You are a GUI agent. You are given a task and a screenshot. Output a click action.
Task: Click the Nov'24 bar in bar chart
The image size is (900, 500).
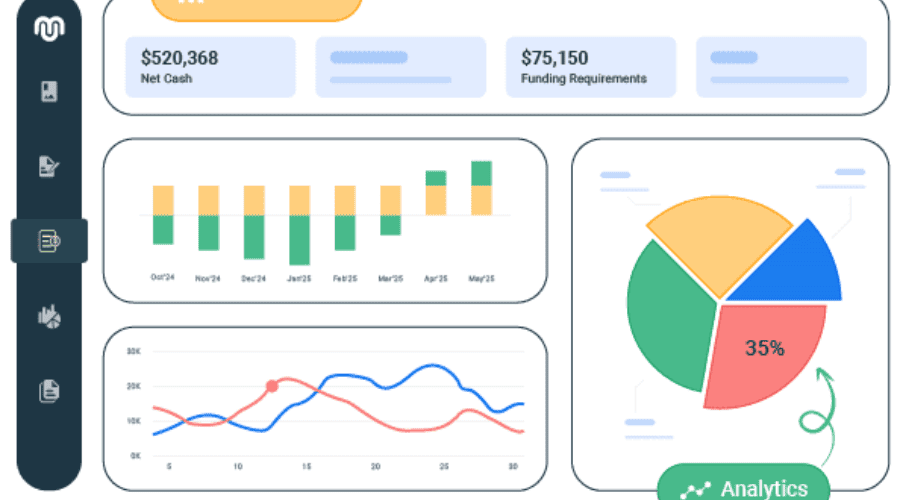tap(208, 218)
